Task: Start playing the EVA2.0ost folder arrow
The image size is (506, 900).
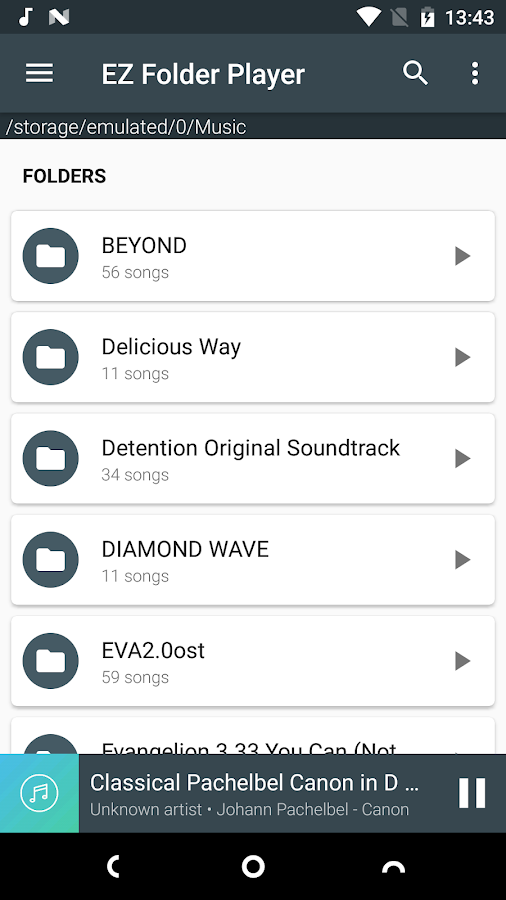Action: 462,661
